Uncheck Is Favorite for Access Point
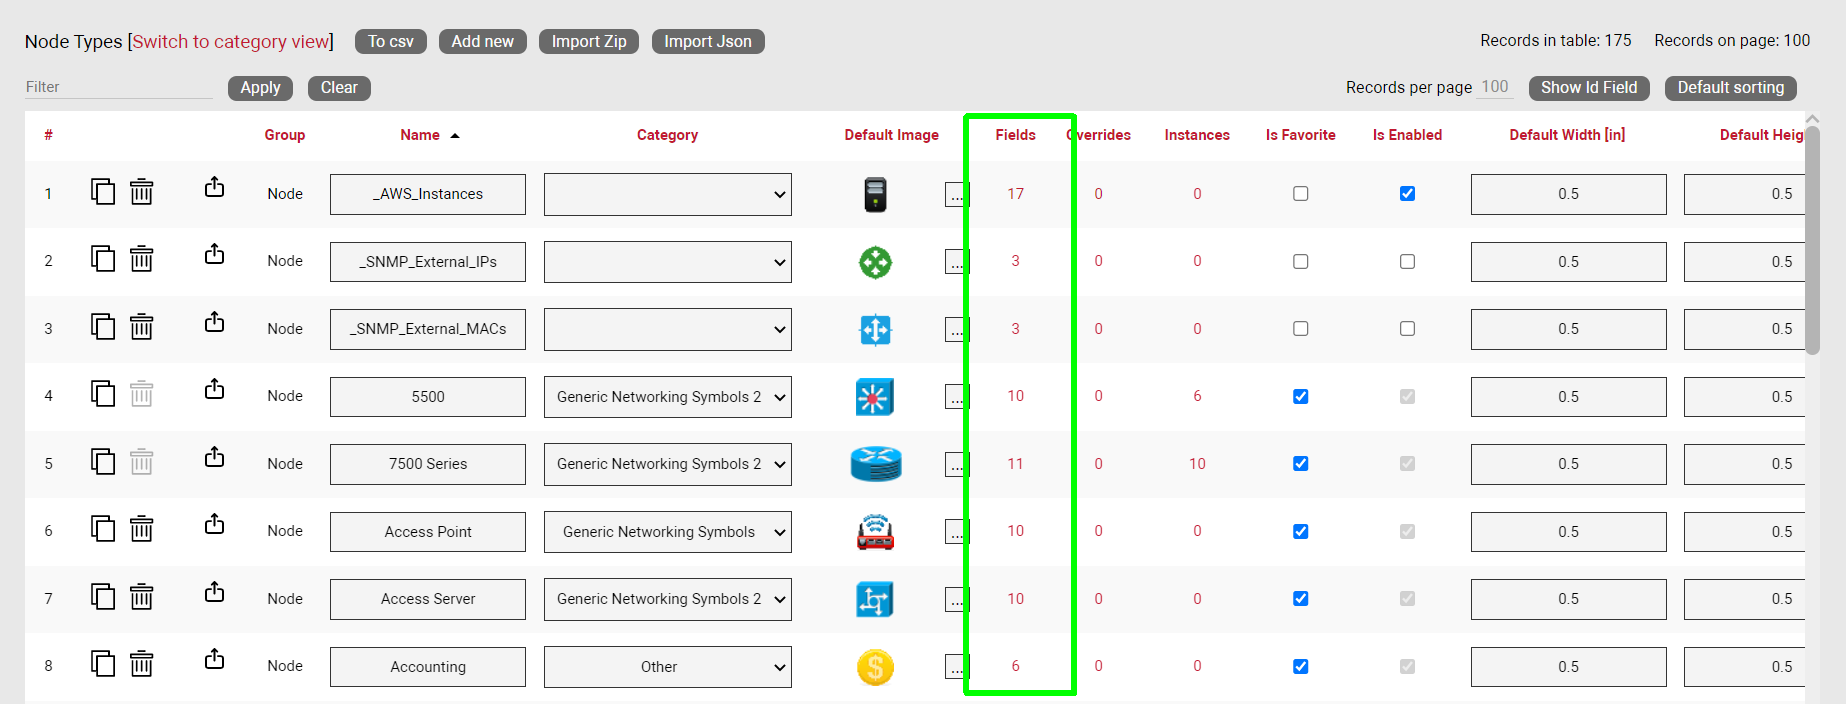The image size is (1846, 704). (1300, 532)
